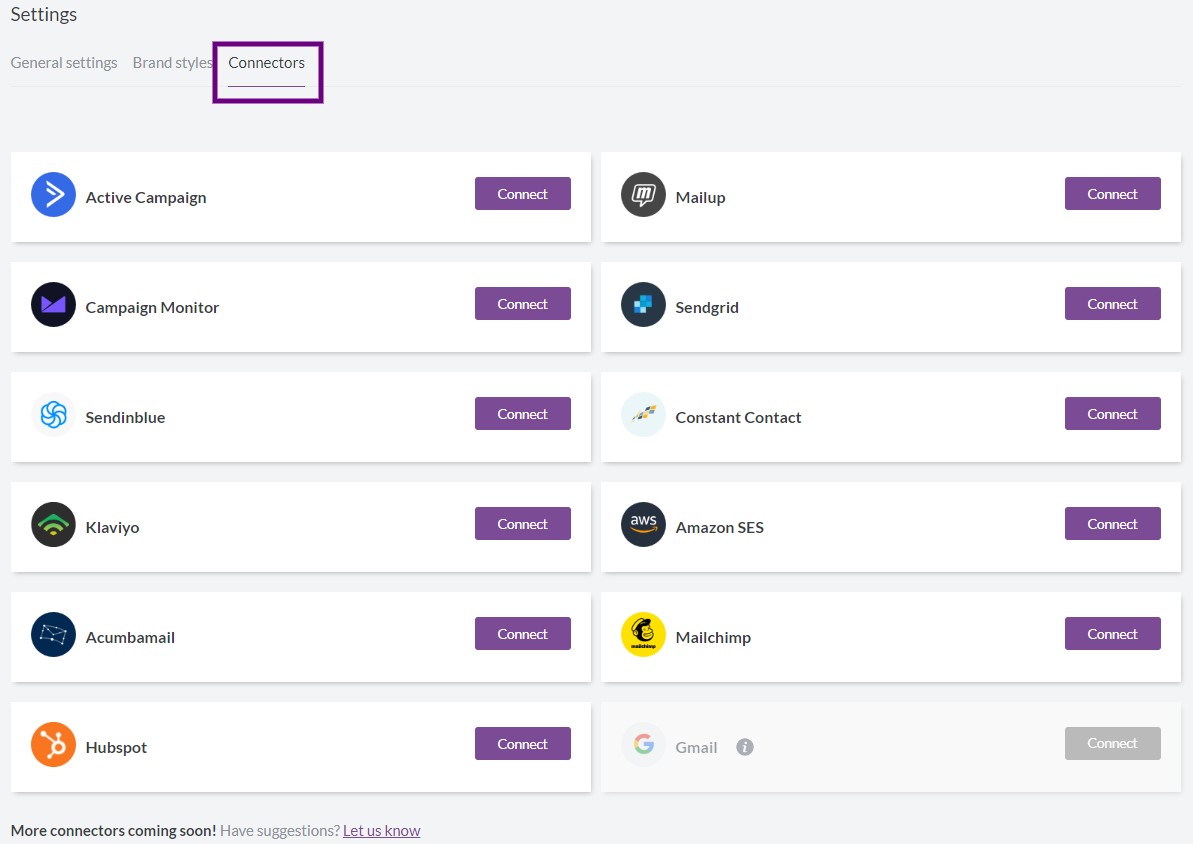The image size is (1193, 844).
Task: Click the "Campaign Monitor" connector name
Action: point(152,307)
